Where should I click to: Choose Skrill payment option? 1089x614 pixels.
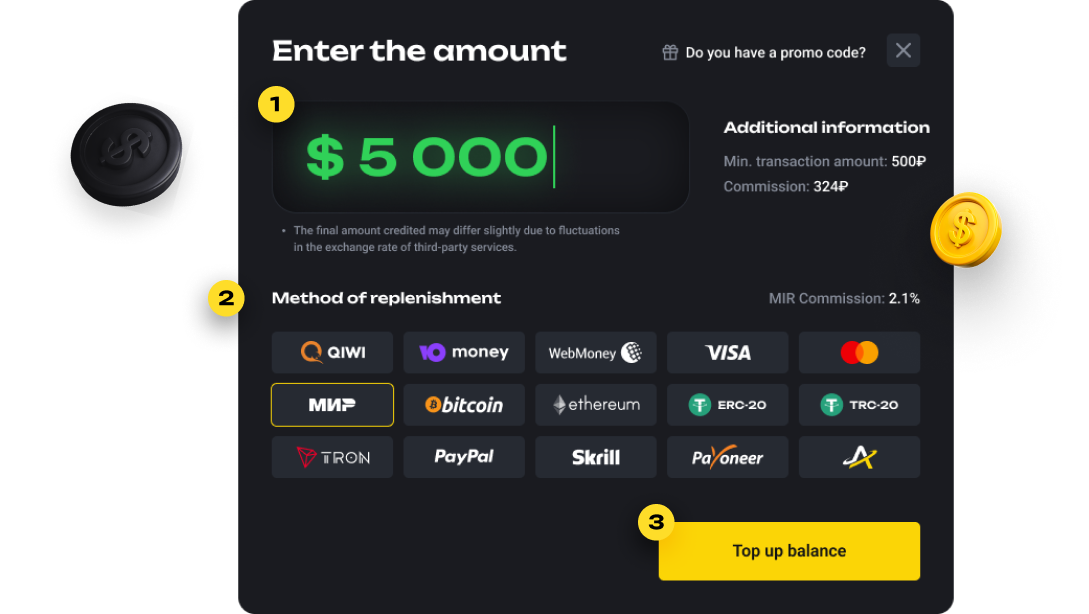tap(596, 457)
